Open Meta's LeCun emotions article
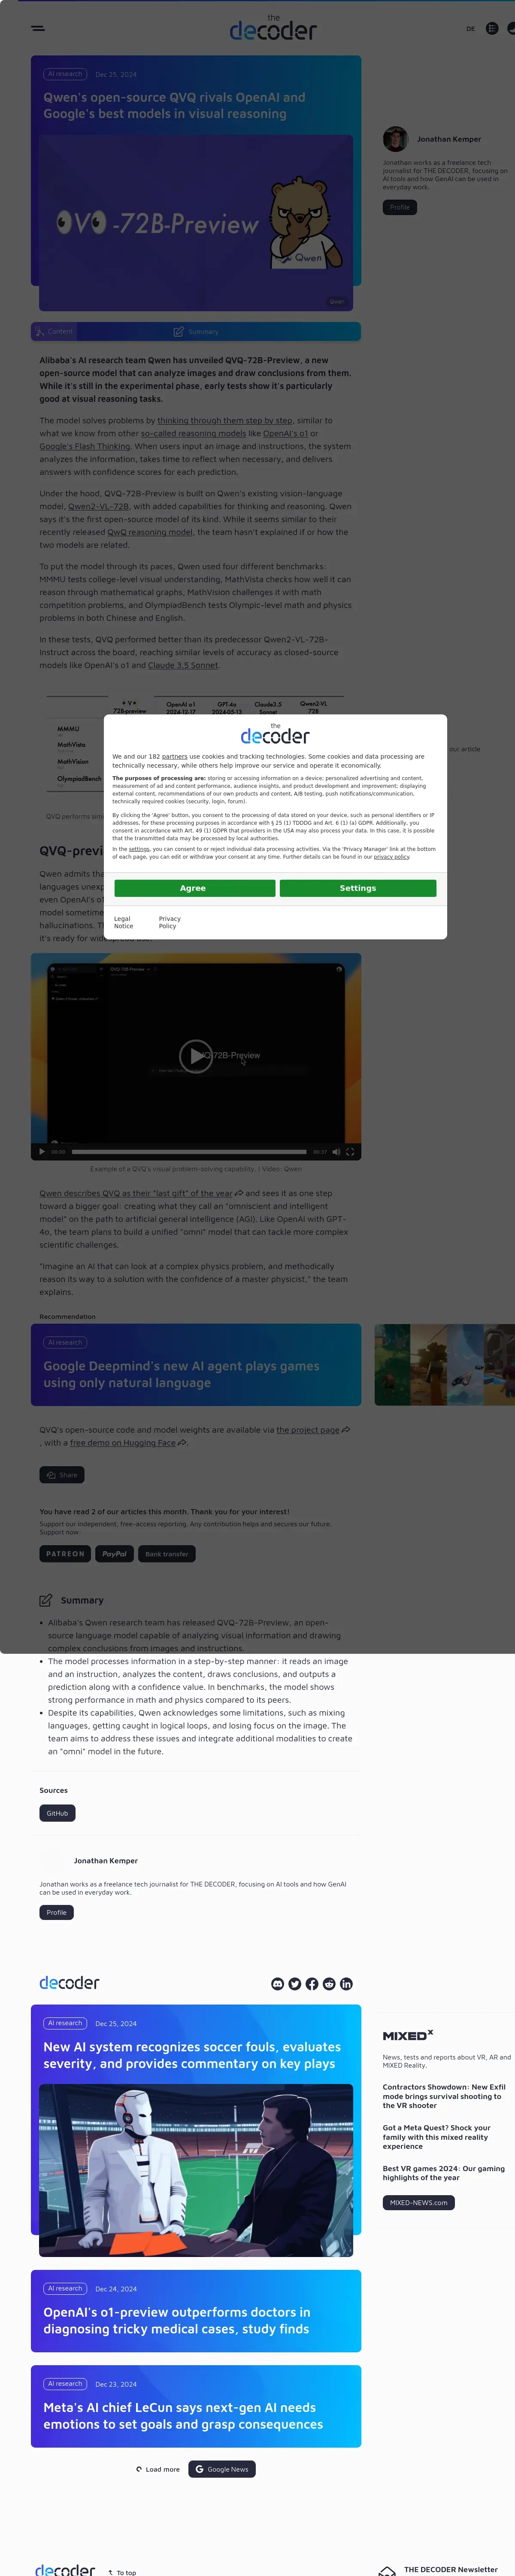Image resolution: width=515 pixels, height=2576 pixels. 183,2416
